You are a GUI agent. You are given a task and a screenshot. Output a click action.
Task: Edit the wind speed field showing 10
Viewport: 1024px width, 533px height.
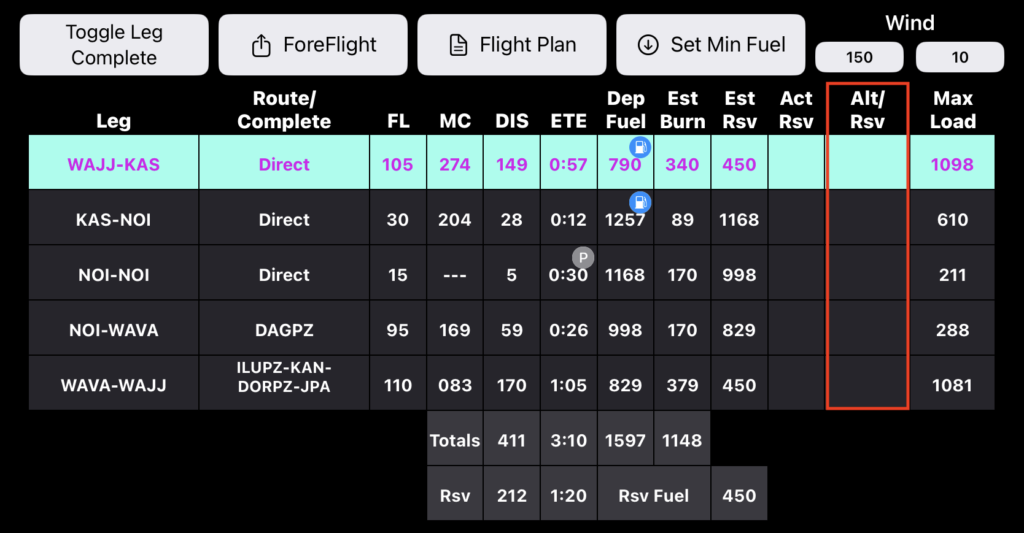click(x=960, y=57)
